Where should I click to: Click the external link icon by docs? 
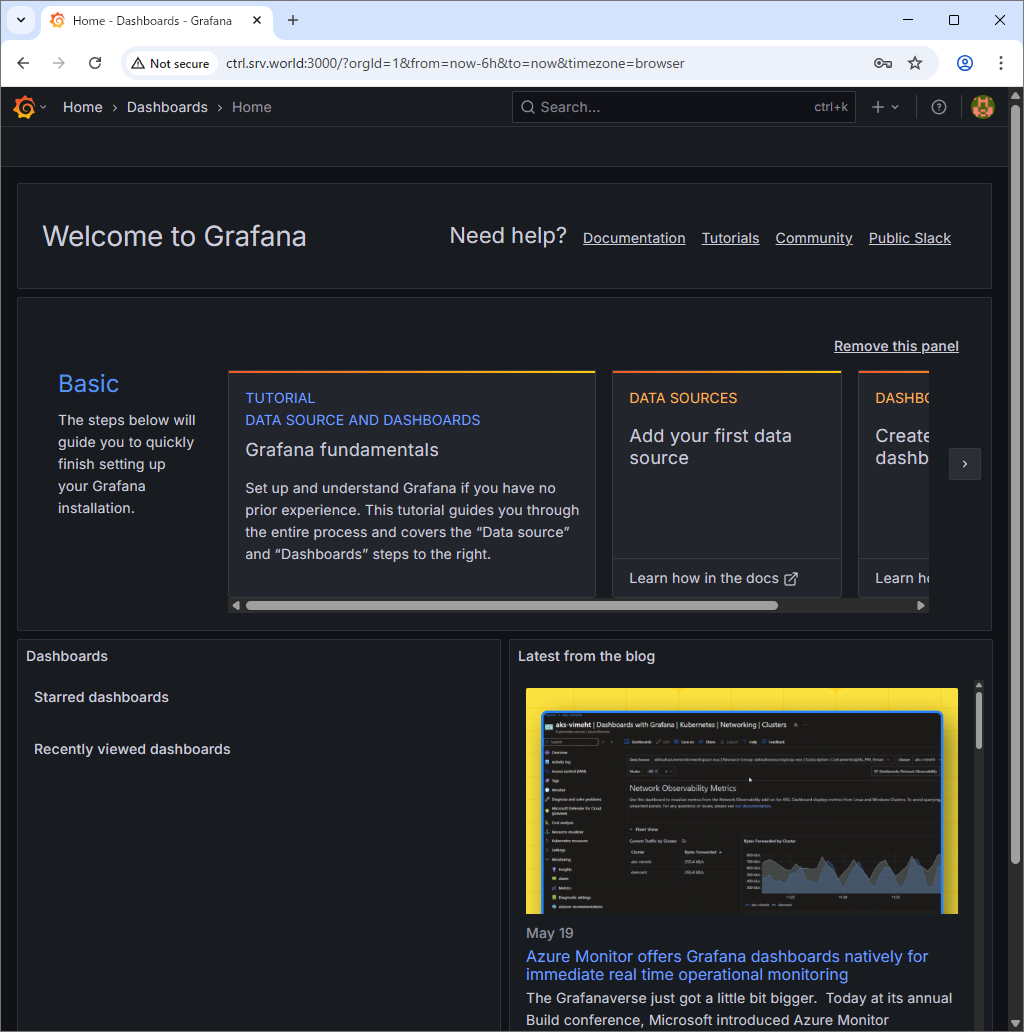coord(791,579)
